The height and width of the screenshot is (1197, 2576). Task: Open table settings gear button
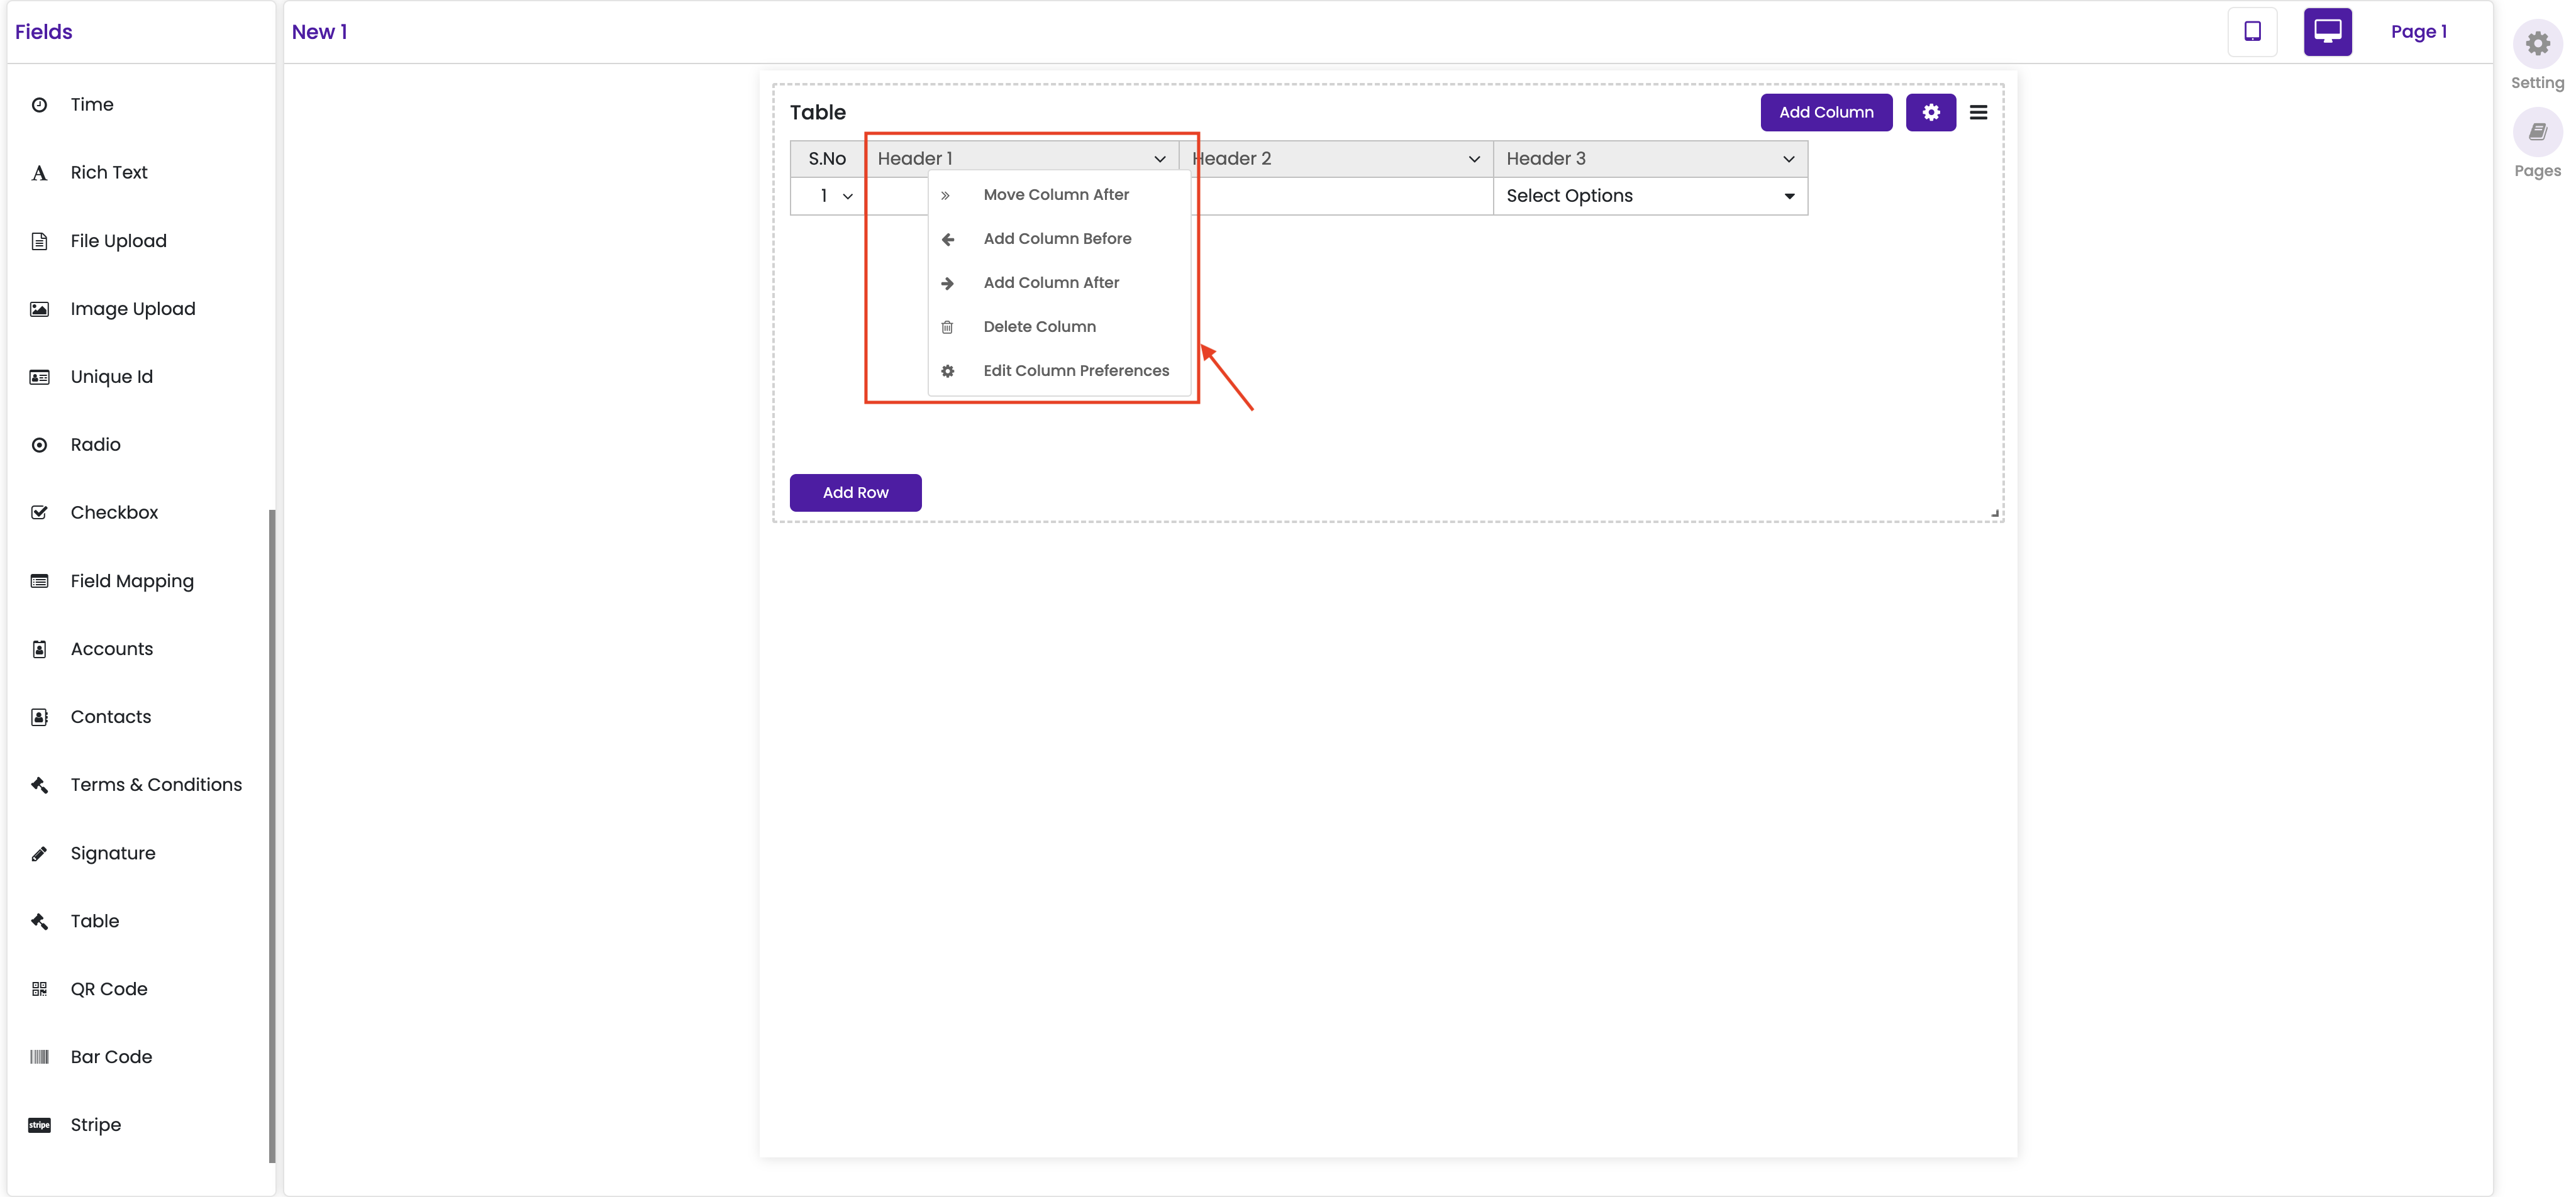point(1930,112)
